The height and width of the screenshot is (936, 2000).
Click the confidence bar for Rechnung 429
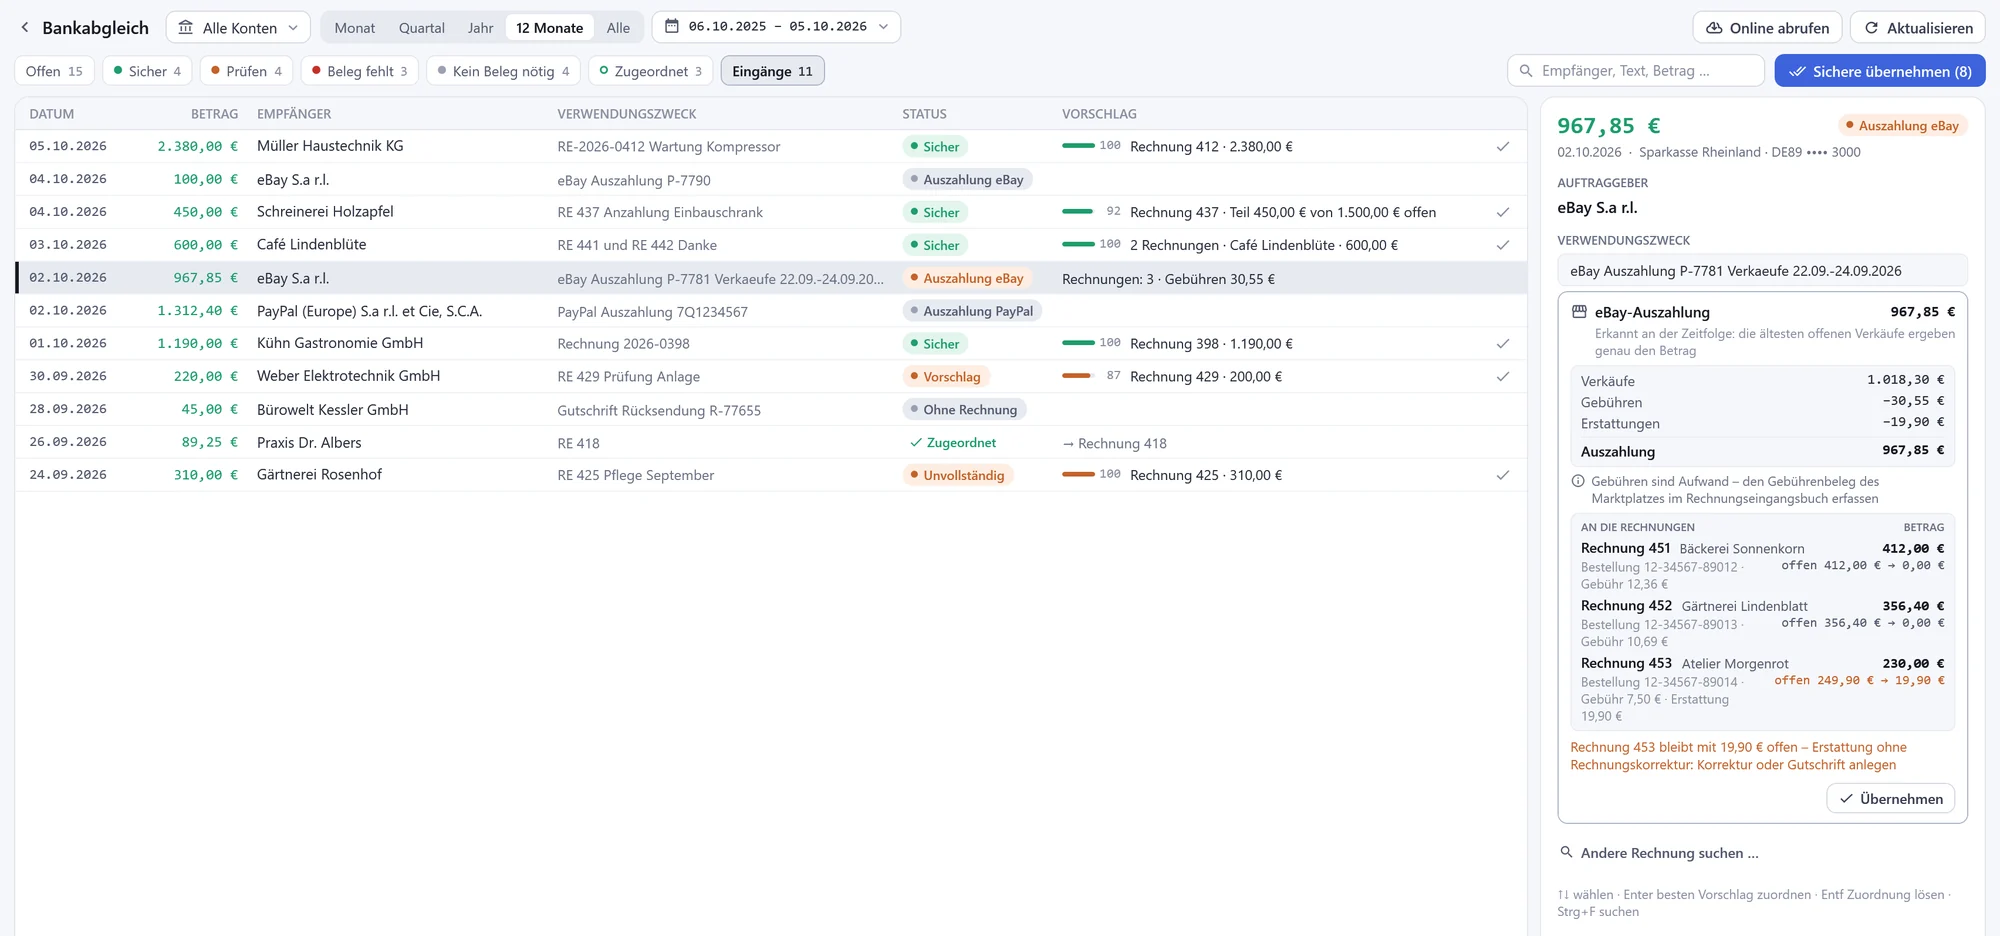point(1077,376)
